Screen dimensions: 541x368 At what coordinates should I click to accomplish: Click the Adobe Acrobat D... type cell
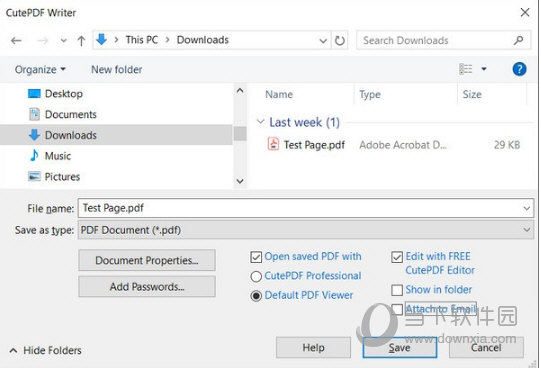coord(403,145)
